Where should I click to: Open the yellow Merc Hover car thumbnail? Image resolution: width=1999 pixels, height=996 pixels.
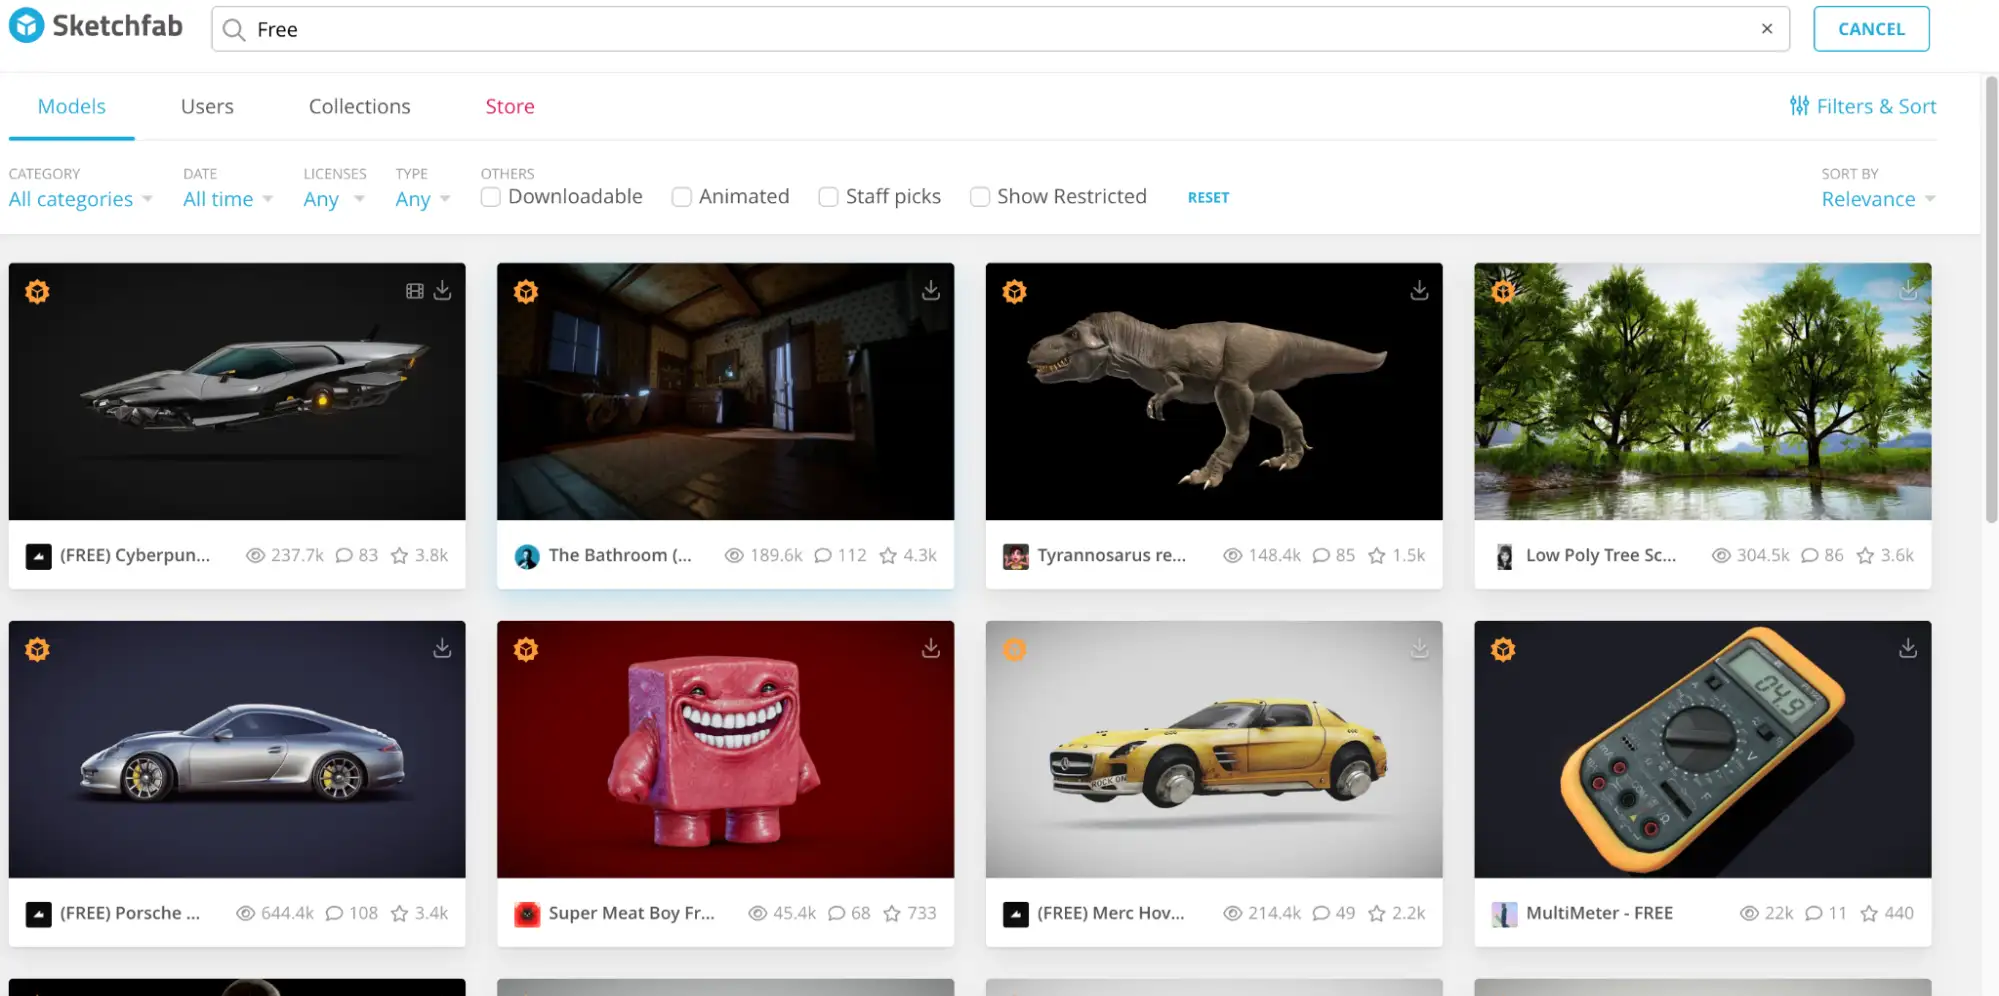pos(1214,749)
